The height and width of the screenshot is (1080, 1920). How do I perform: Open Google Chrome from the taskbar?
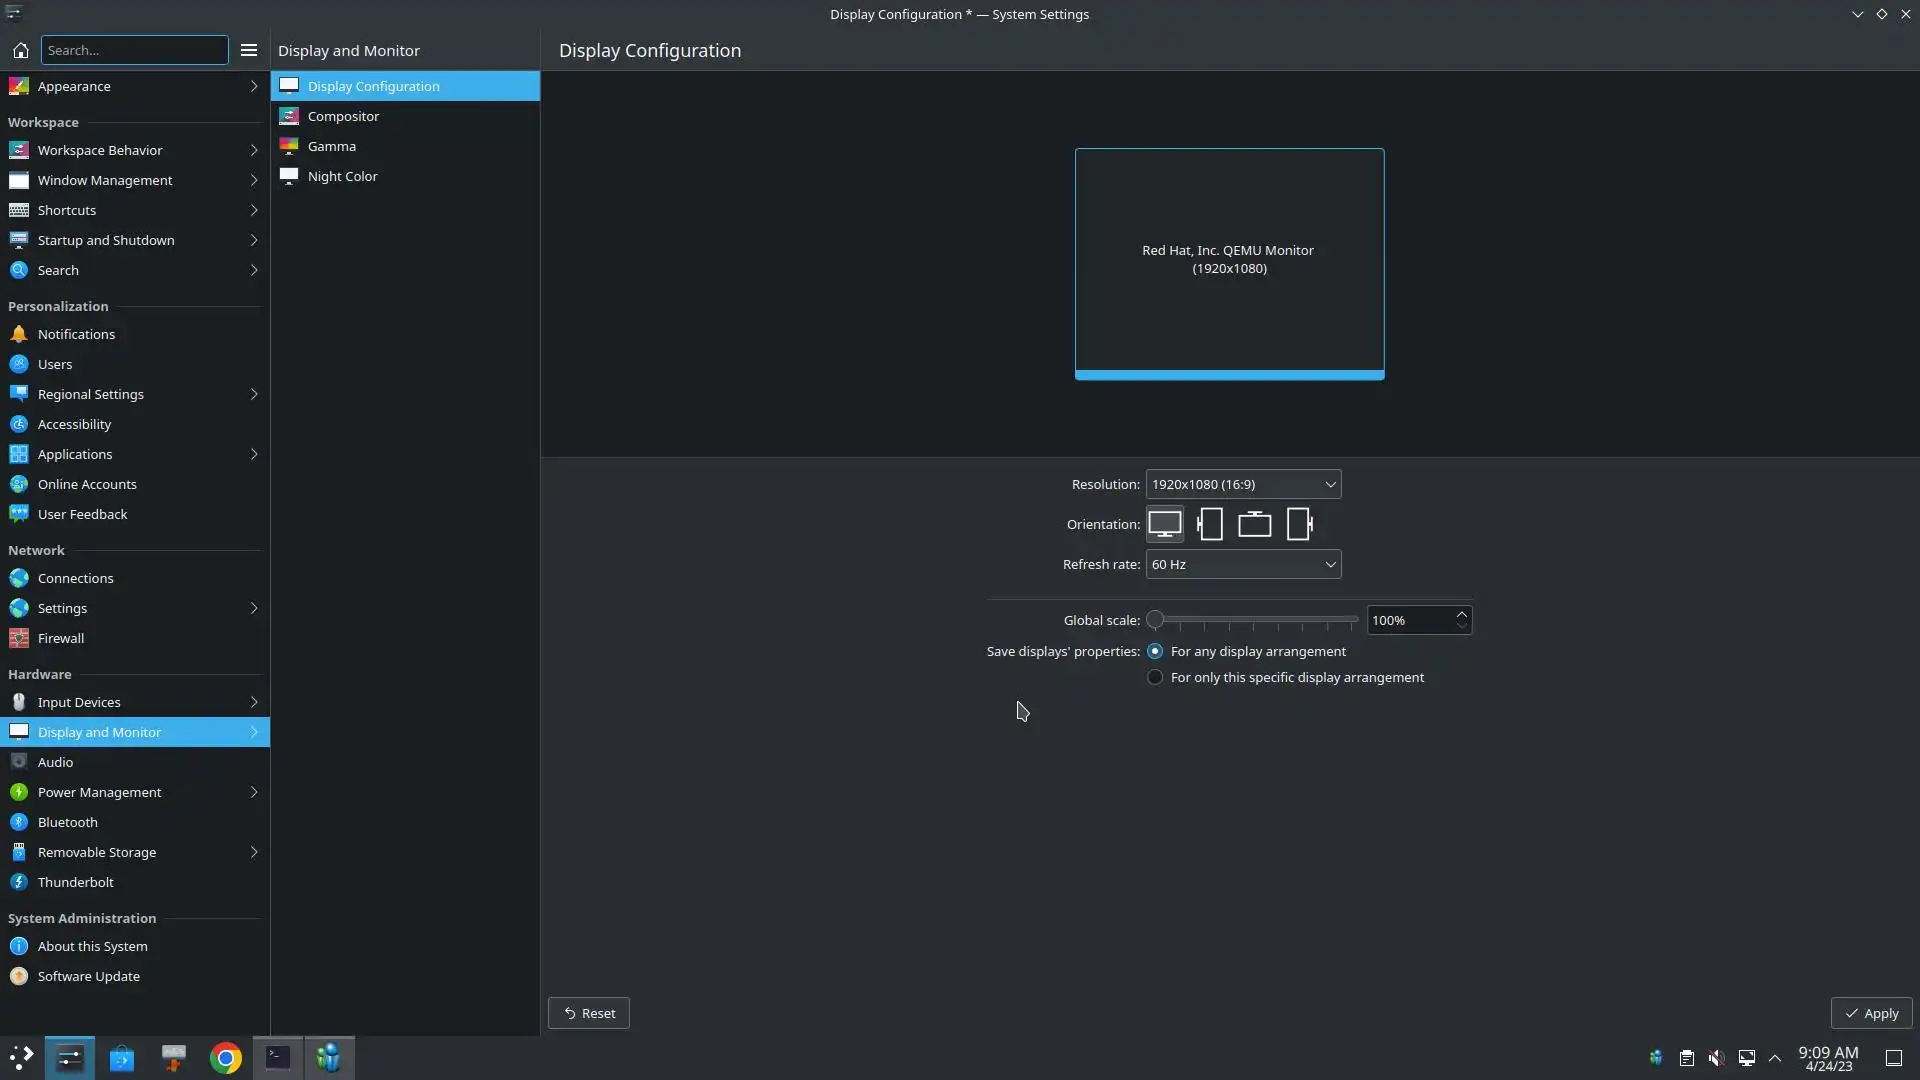226,1058
